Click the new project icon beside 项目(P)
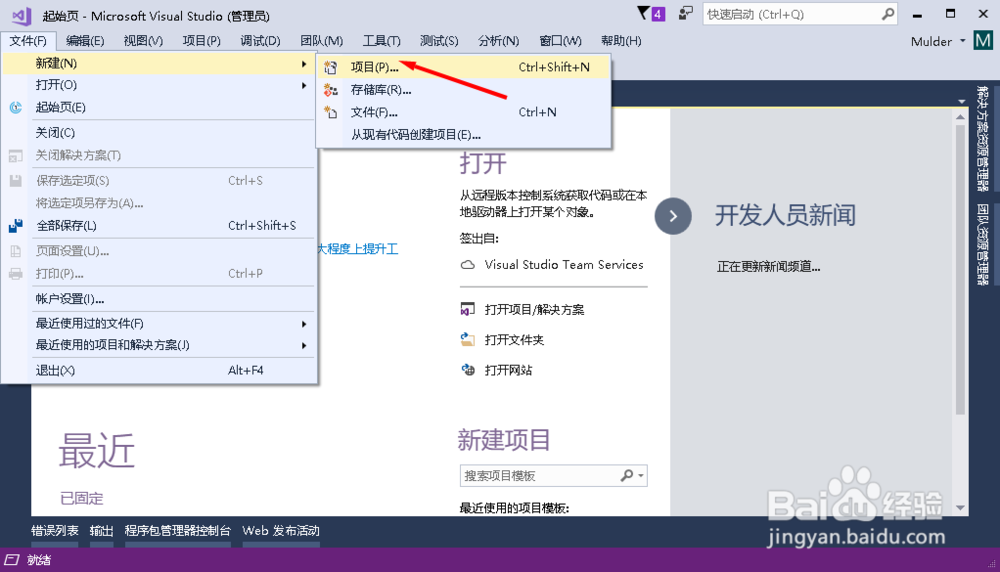This screenshot has width=1000, height=572. pyautogui.click(x=330, y=67)
